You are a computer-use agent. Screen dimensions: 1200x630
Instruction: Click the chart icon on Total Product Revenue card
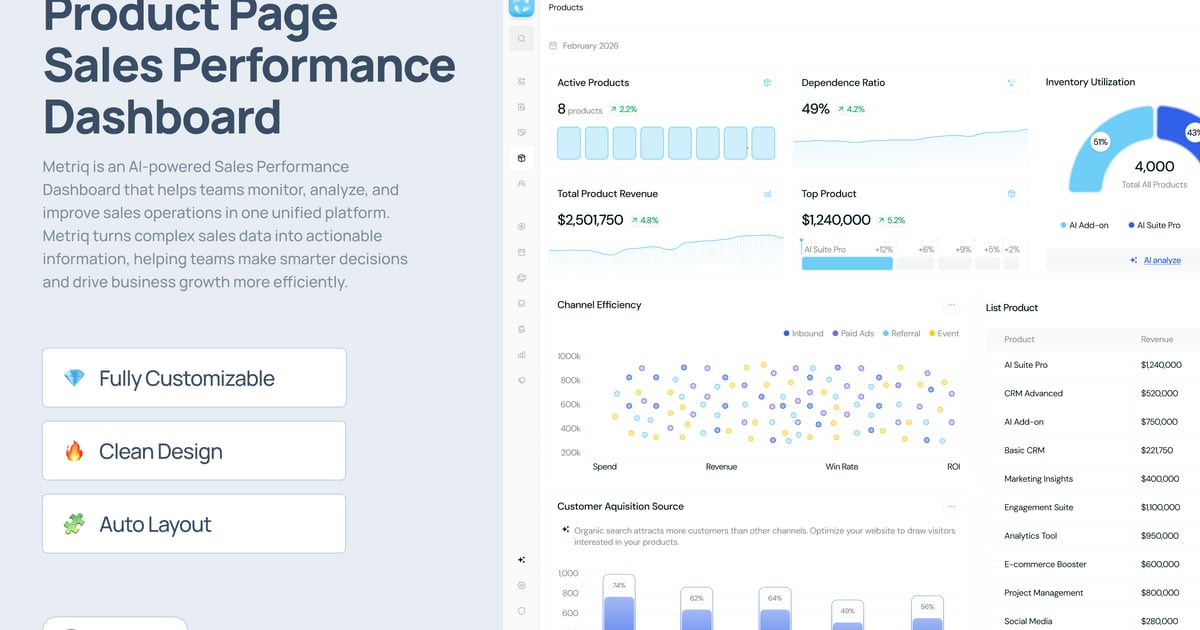[x=767, y=194]
